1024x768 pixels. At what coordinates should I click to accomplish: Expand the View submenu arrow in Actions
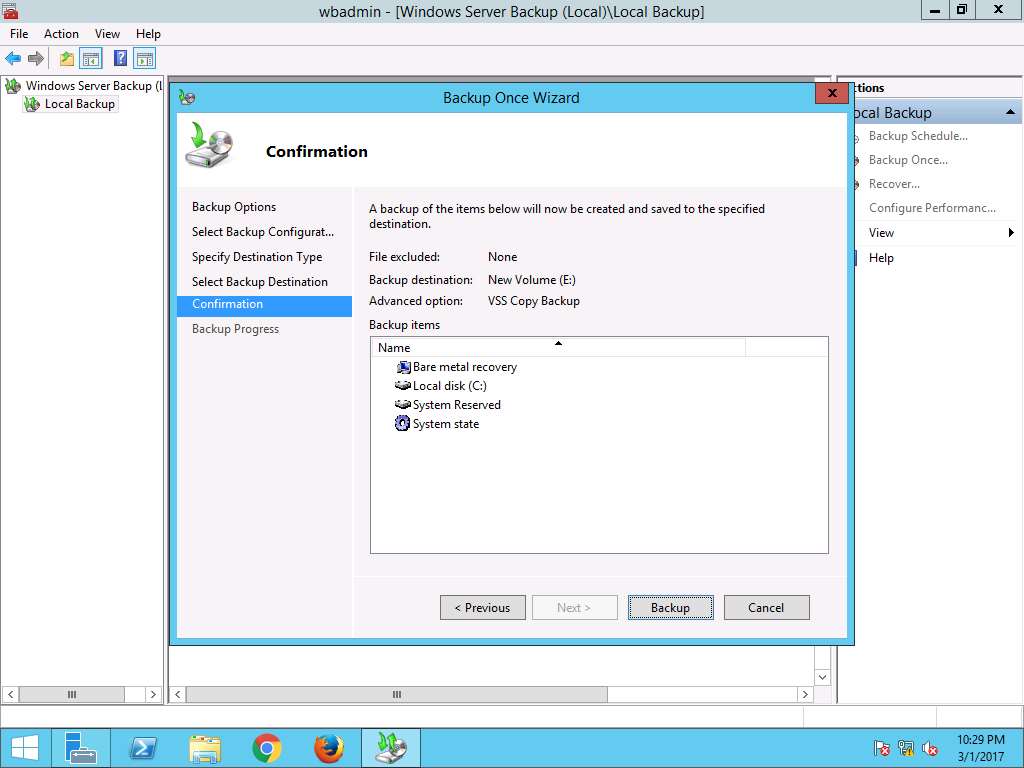[1011, 232]
